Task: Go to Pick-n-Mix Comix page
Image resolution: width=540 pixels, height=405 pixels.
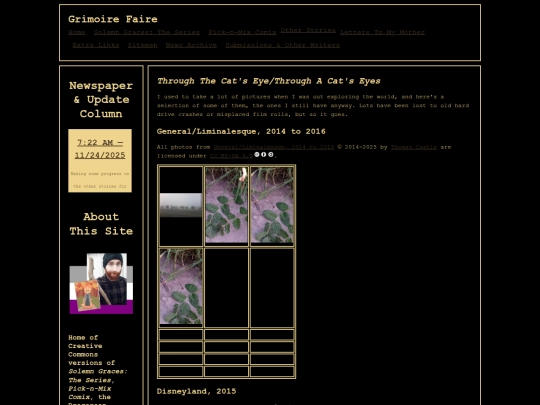Action: click(x=242, y=32)
